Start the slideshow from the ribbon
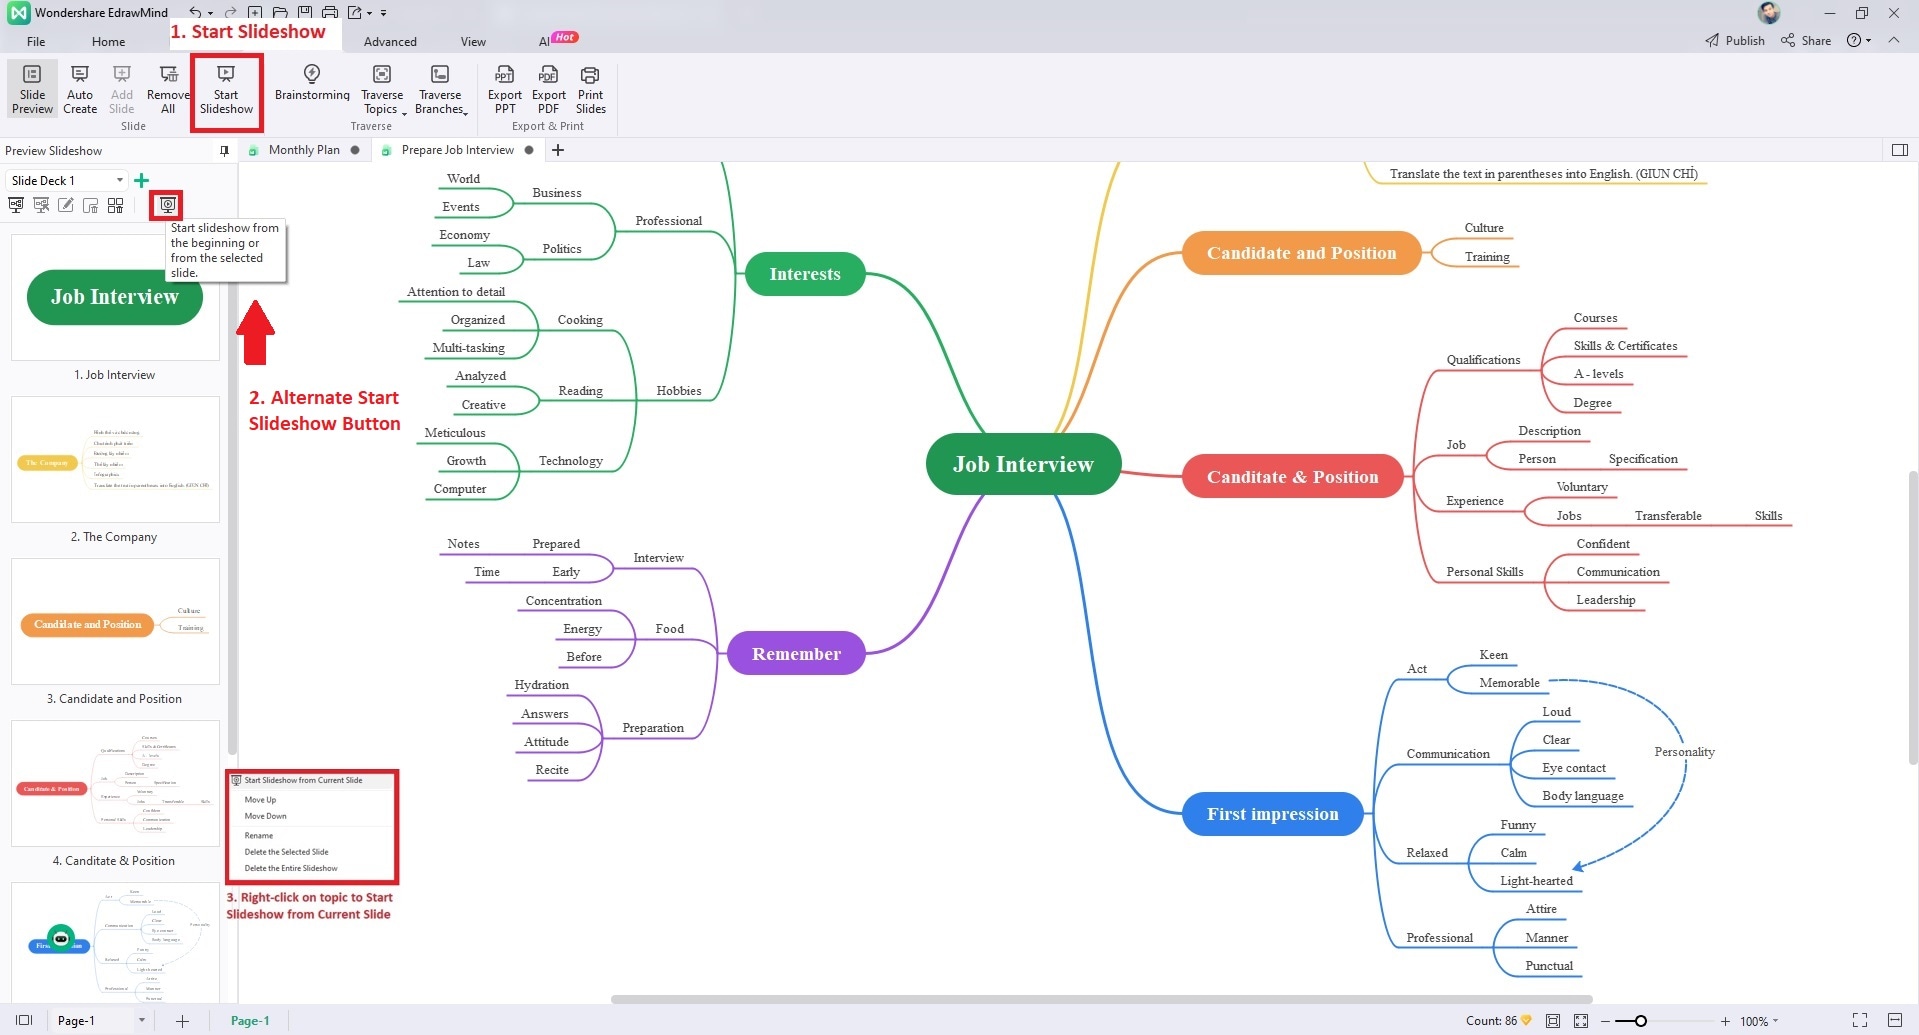Viewport: 1919px width, 1035px height. pos(226,89)
